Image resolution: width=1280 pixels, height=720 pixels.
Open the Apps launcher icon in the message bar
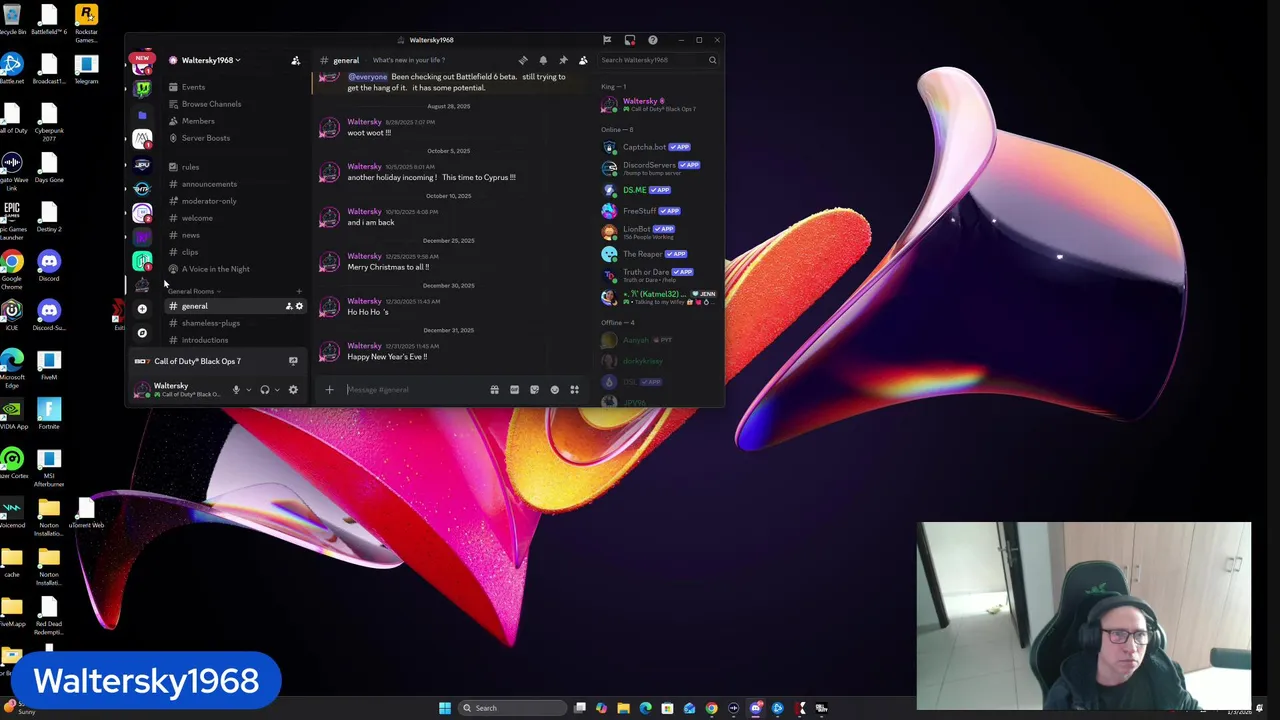[x=574, y=390]
